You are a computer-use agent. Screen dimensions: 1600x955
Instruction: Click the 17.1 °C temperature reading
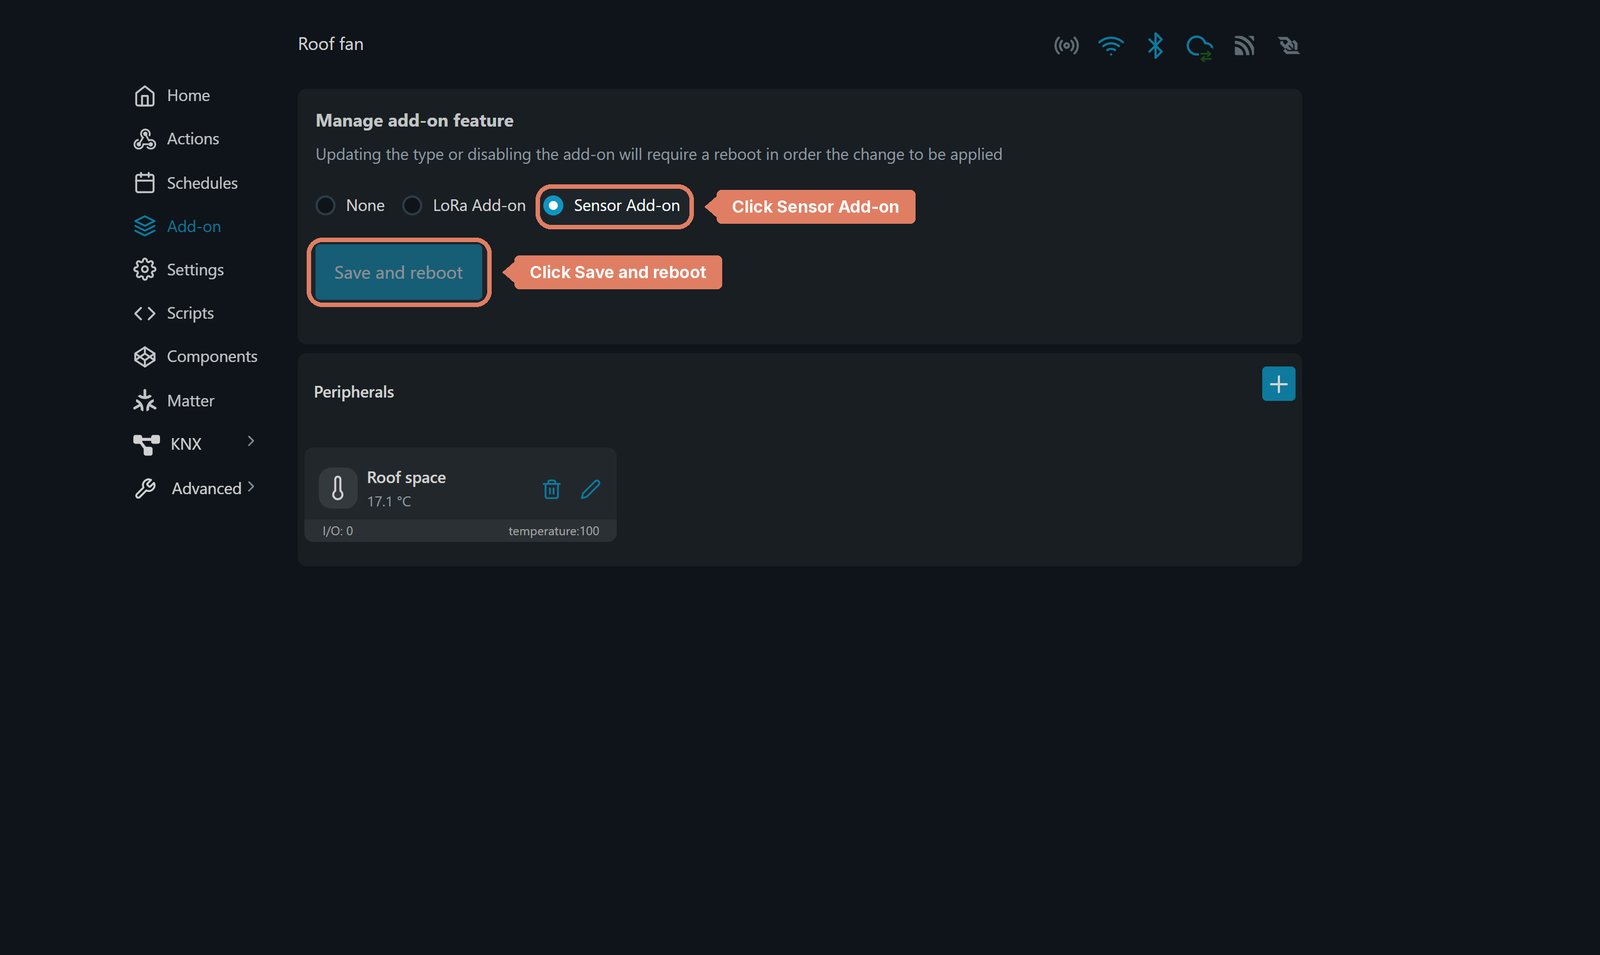(389, 502)
